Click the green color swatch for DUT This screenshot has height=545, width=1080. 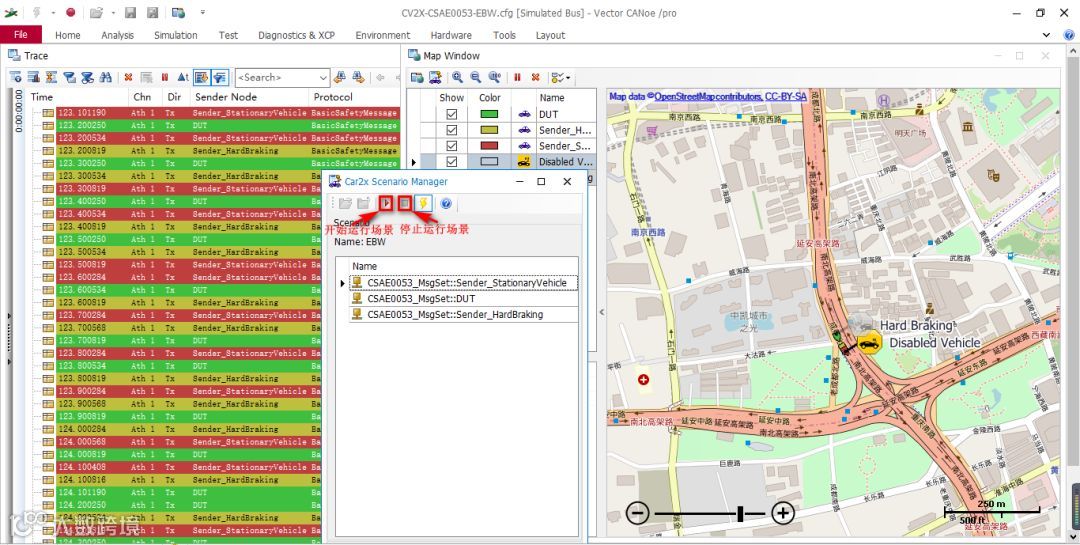[489, 114]
